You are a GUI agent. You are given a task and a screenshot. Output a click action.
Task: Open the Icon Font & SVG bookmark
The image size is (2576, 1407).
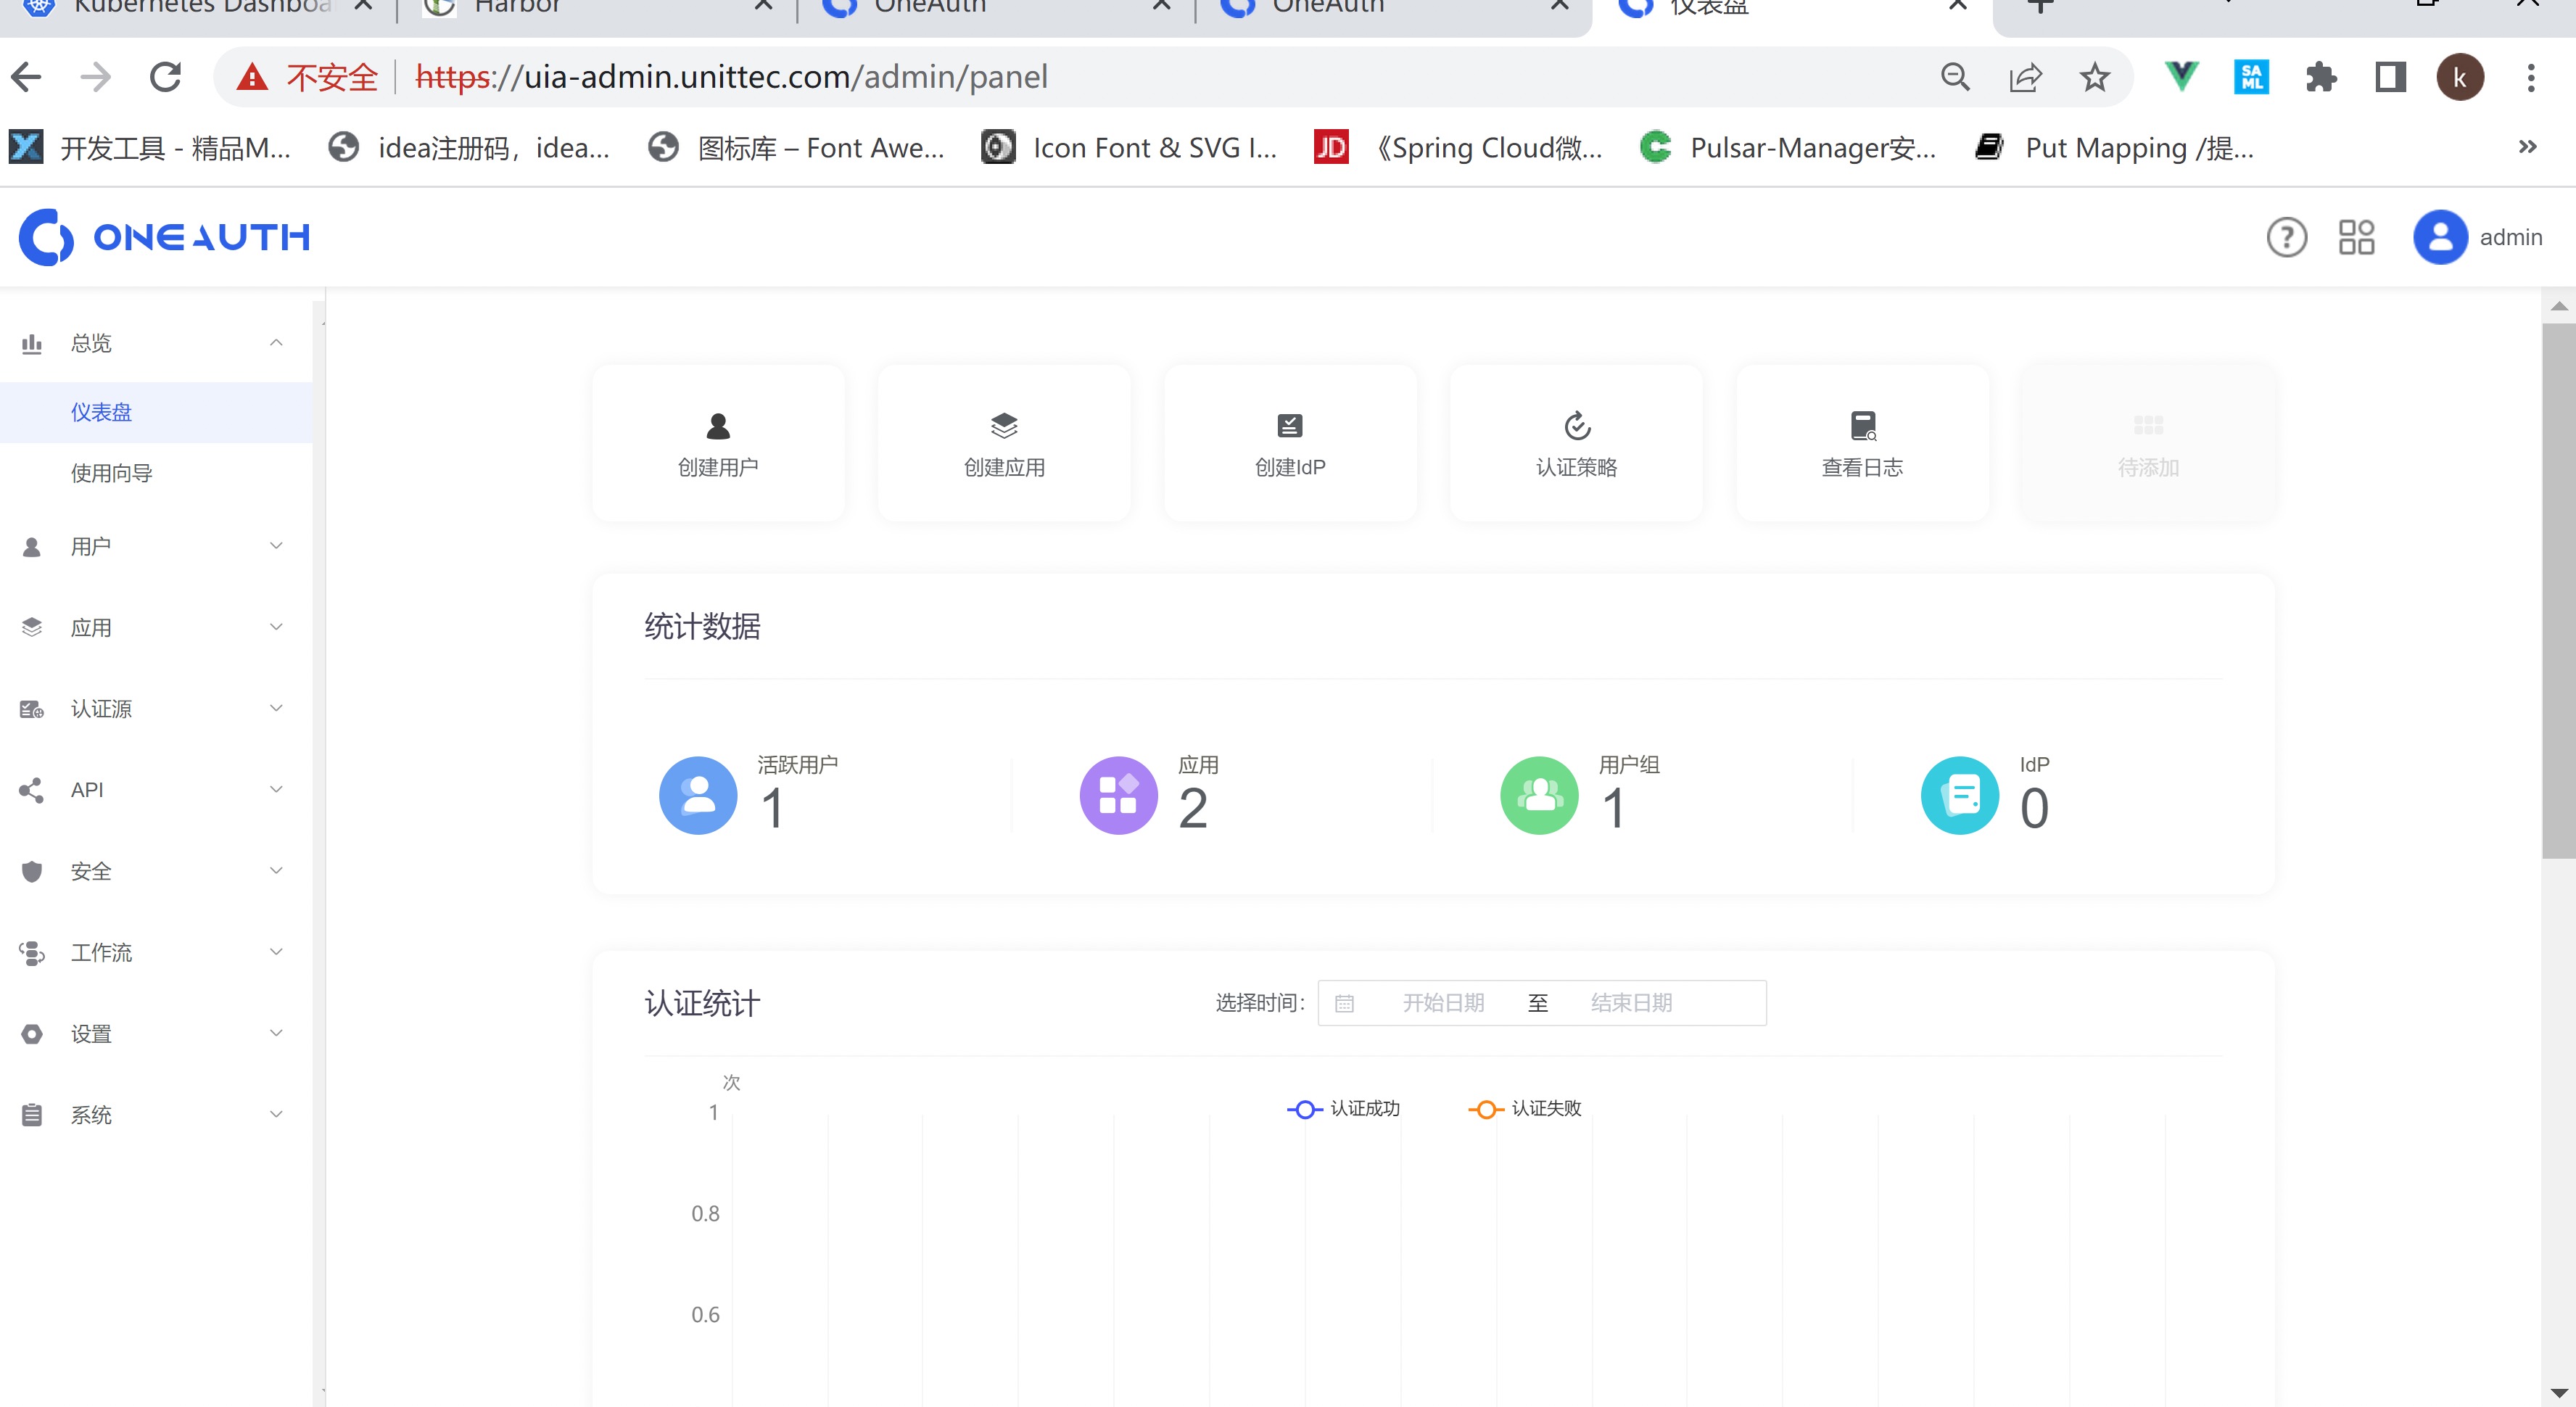[1130, 148]
